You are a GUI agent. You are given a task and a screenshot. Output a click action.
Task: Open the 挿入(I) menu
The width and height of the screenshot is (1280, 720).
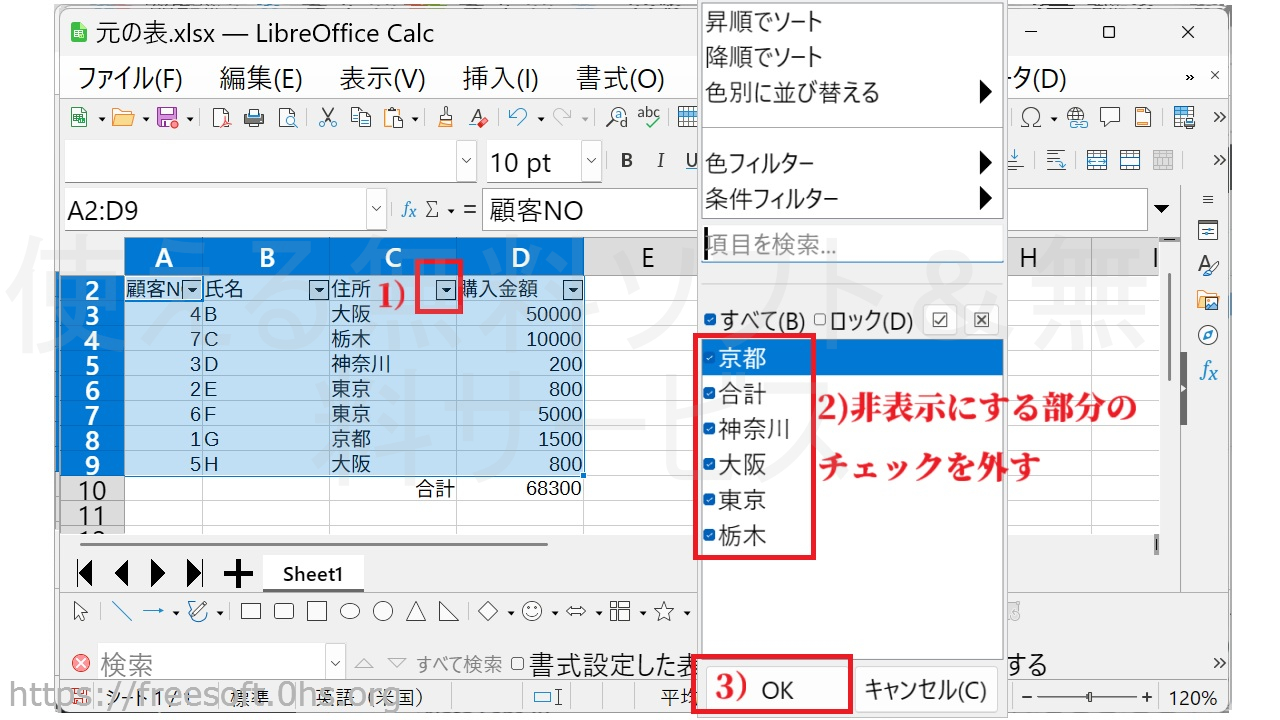coord(500,78)
